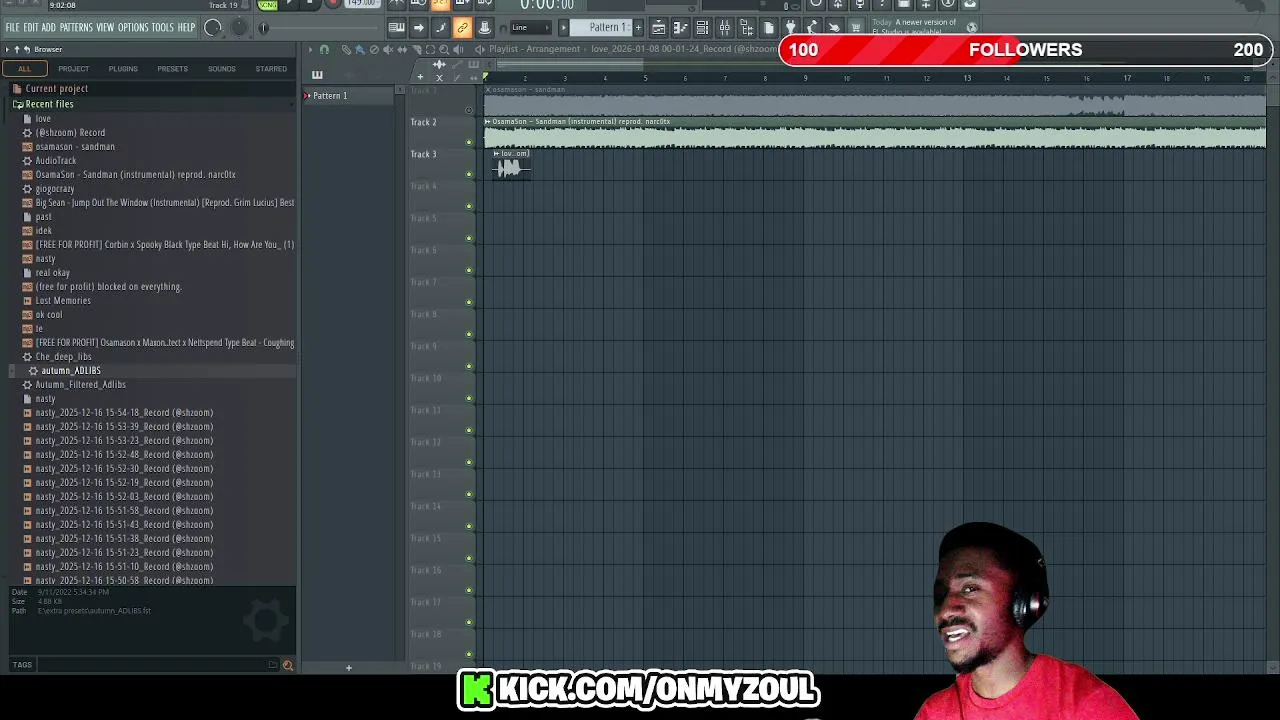The height and width of the screenshot is (720, 1280).
Task: Open the Playlist view icon
Action: [659, 28]
